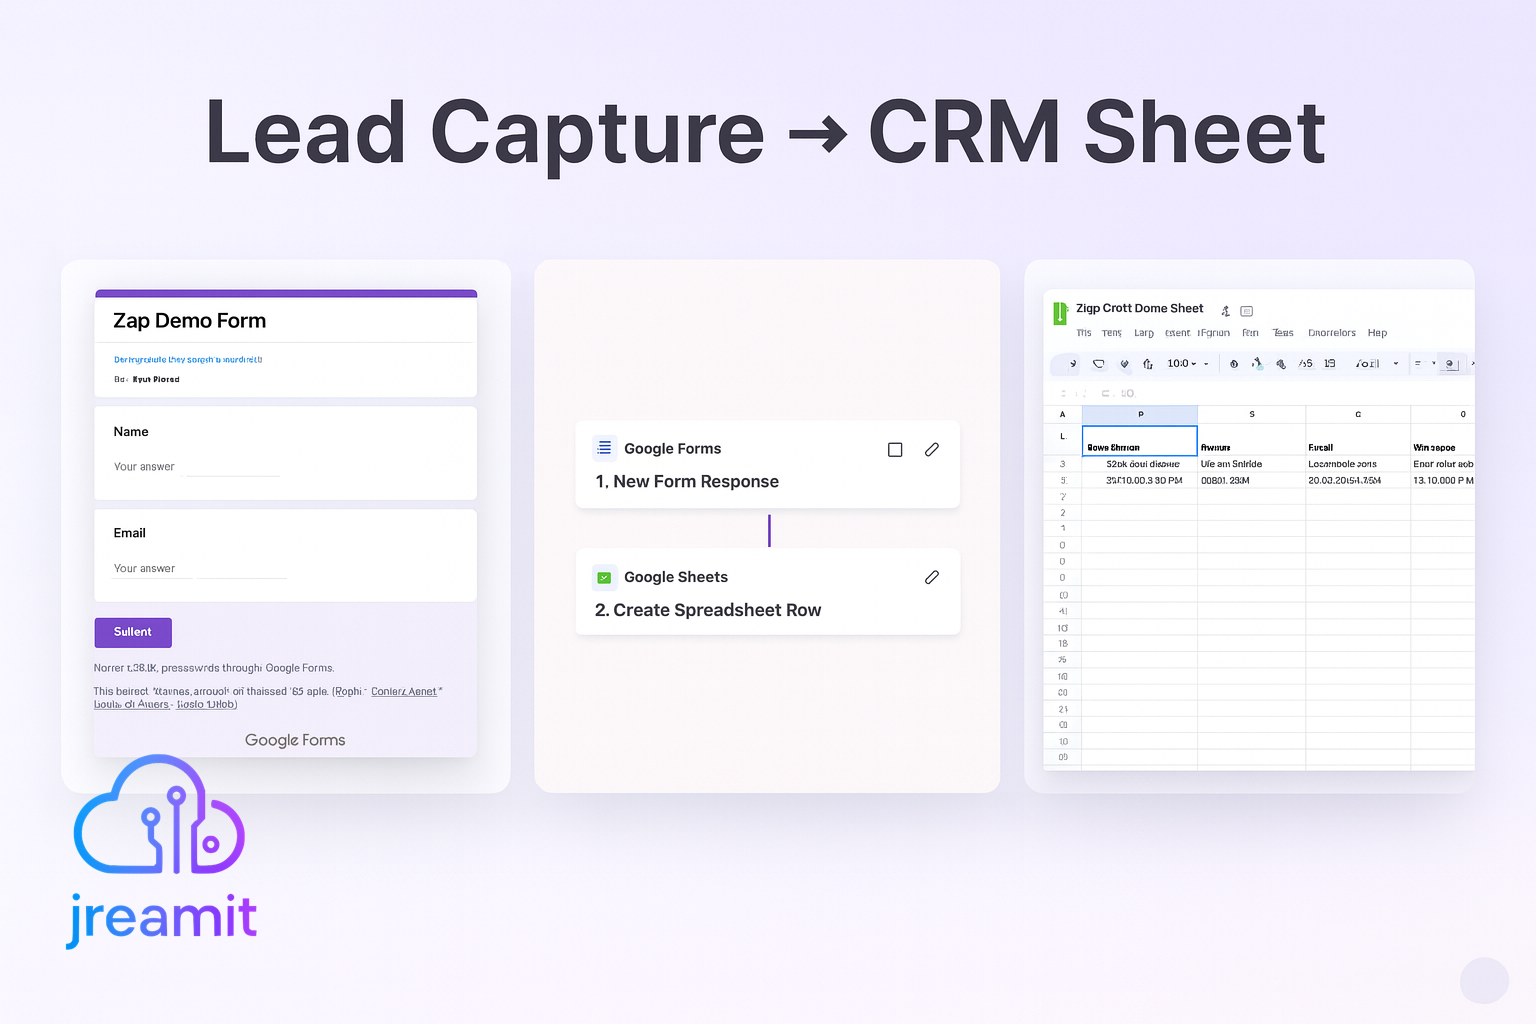Open the font size dropdown showing 10
Viewport: 1536px width, 1024px height.
tap(1183, 363)
